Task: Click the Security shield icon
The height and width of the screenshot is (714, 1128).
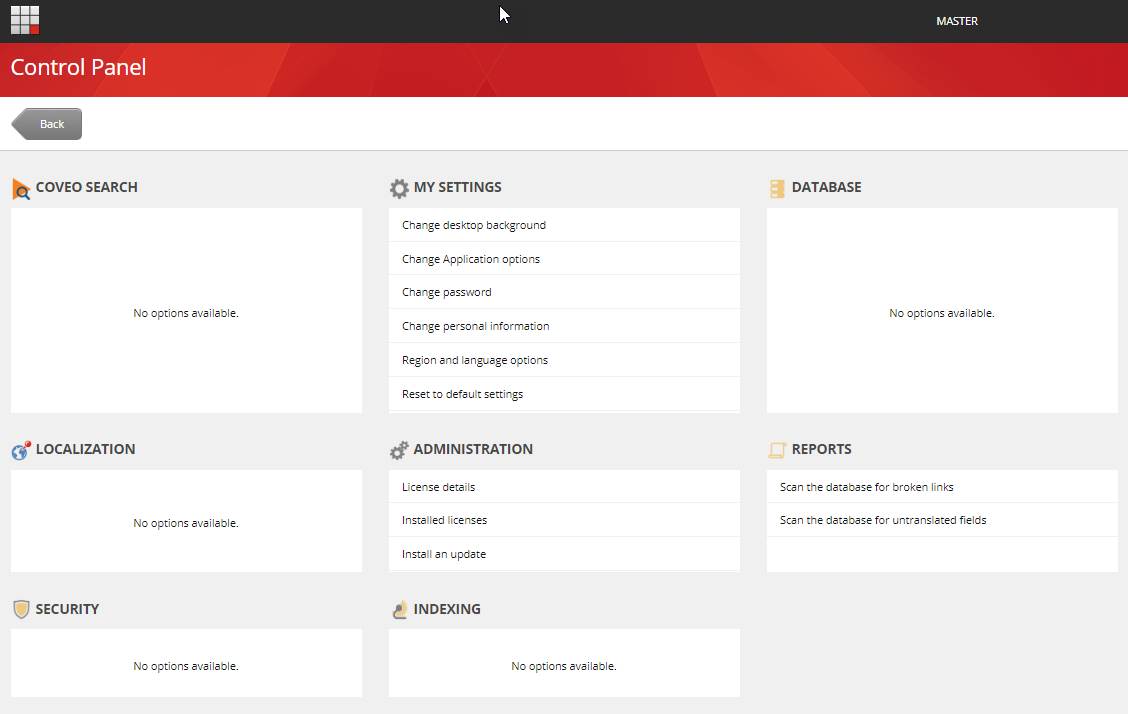Action: pyautogui.click(x=20, y=608)
